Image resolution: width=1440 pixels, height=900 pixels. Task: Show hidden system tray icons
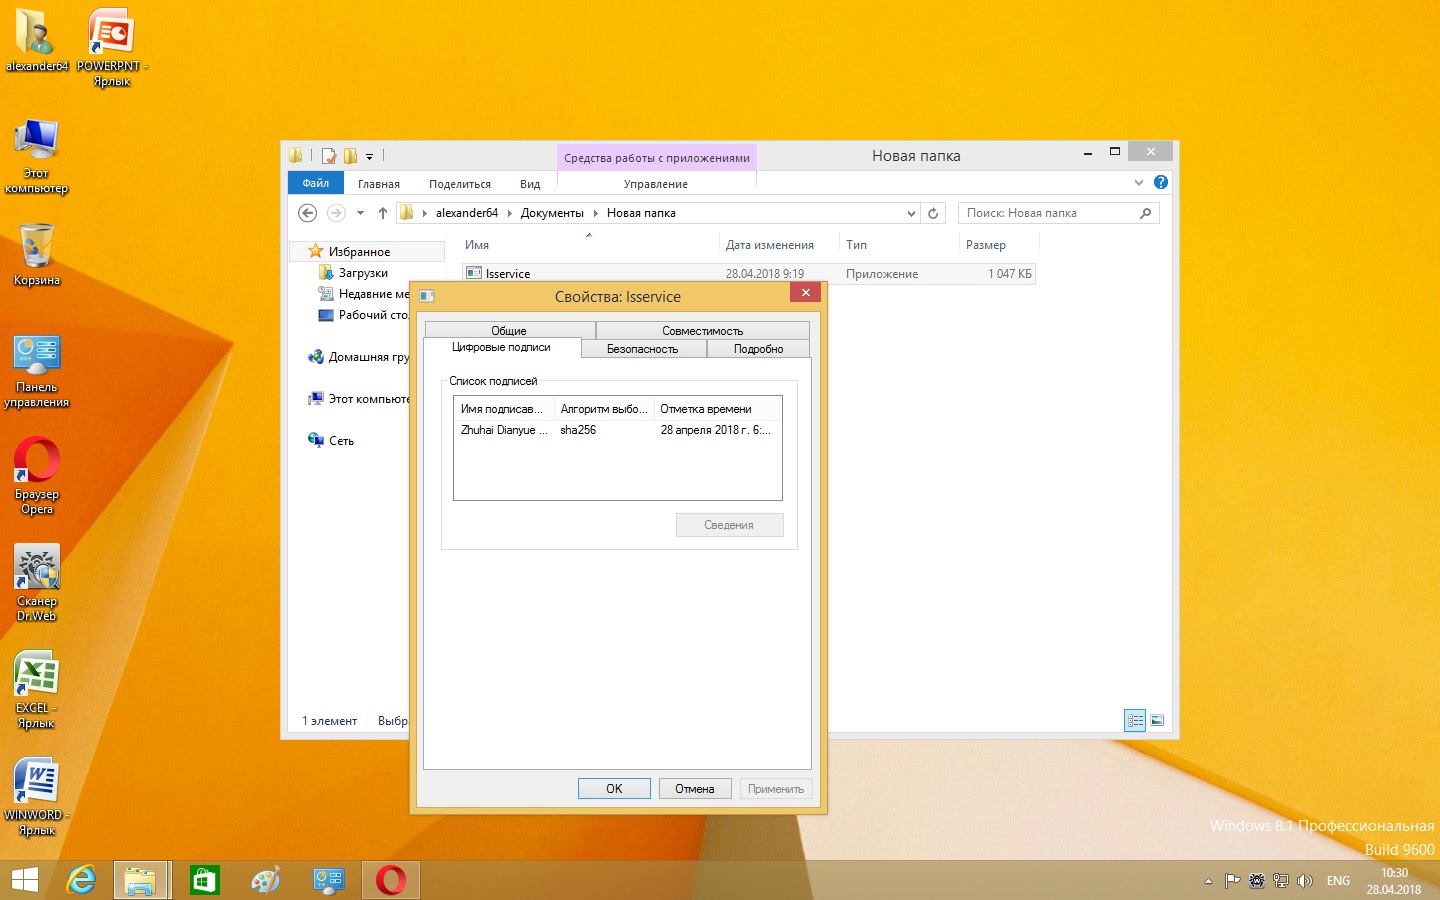(x=1208, y=881)
